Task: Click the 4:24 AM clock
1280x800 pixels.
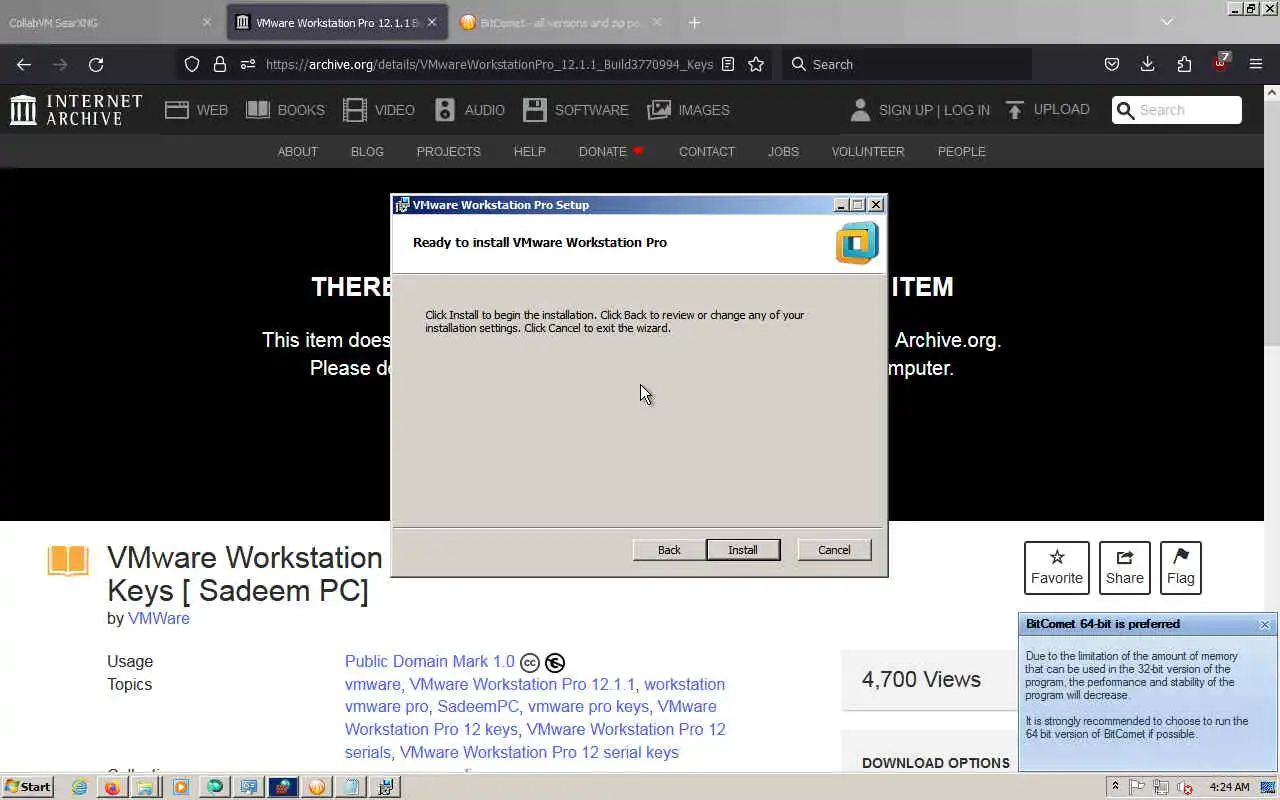Action: (x=1229, y=787)
